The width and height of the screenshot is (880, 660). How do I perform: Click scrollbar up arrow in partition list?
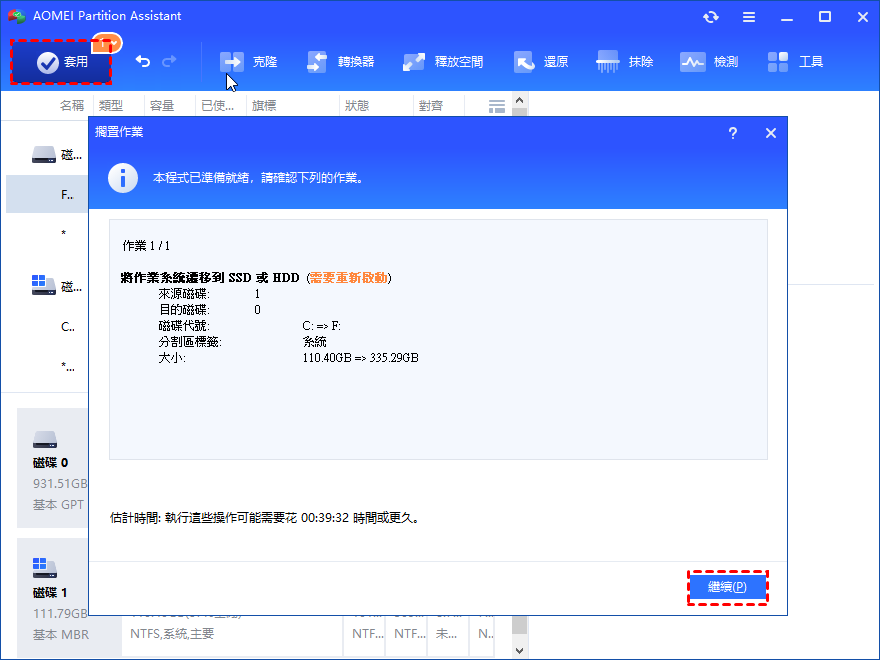519,100
